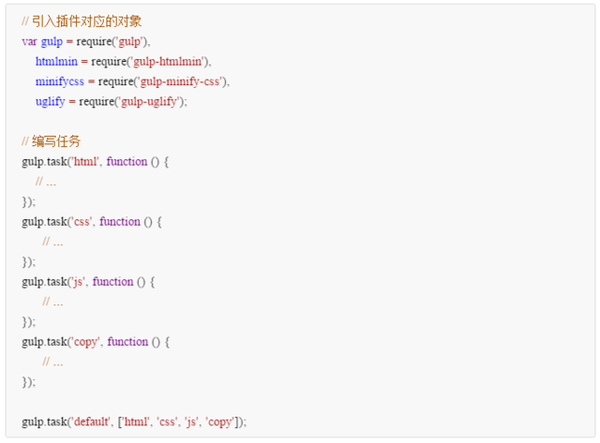The width and height of the screenshot is (600, 443).
Task: Click the blue 'htmlmin' variable name
Action: (x=56, y=61)
